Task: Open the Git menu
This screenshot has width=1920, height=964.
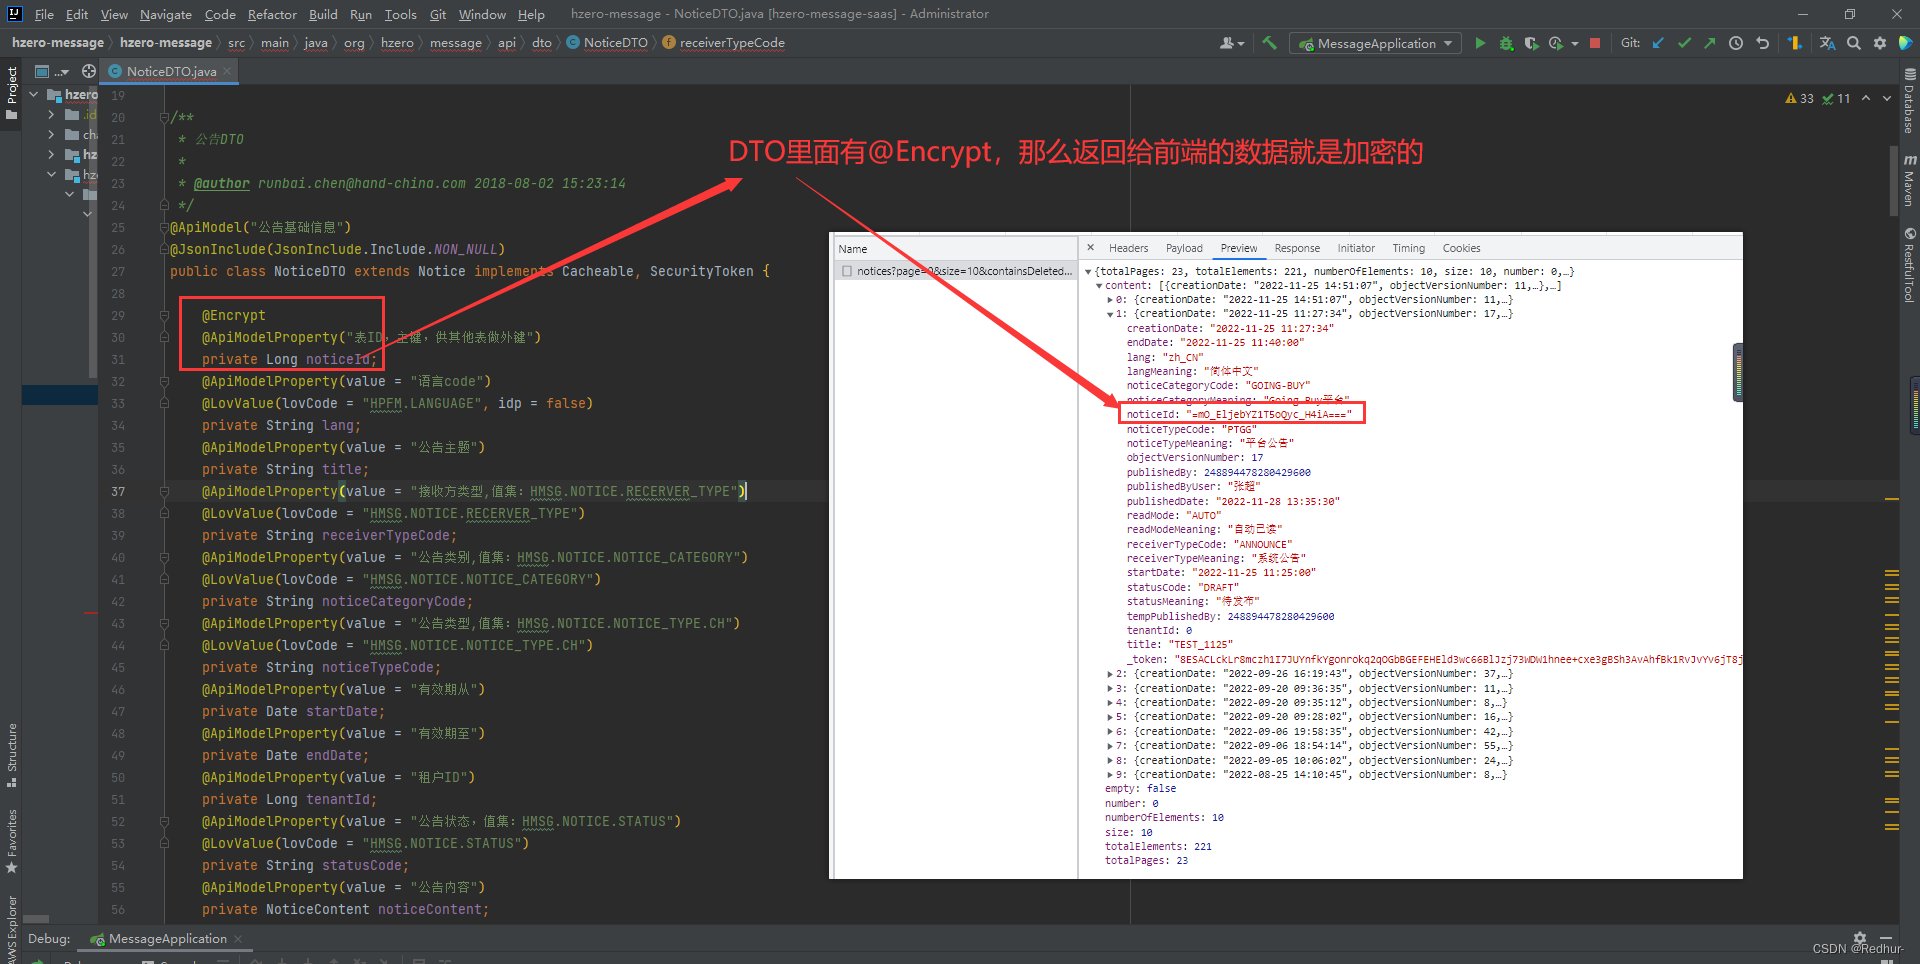Action: click(438, 14)
